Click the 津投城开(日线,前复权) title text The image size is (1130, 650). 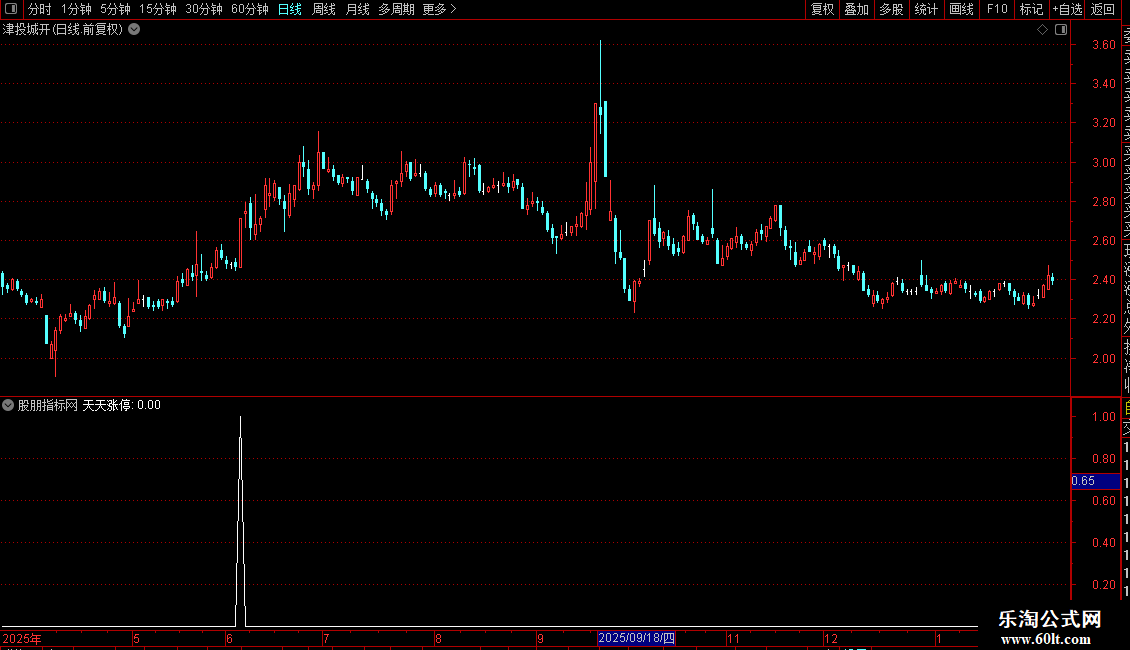(x=63, y=30)
